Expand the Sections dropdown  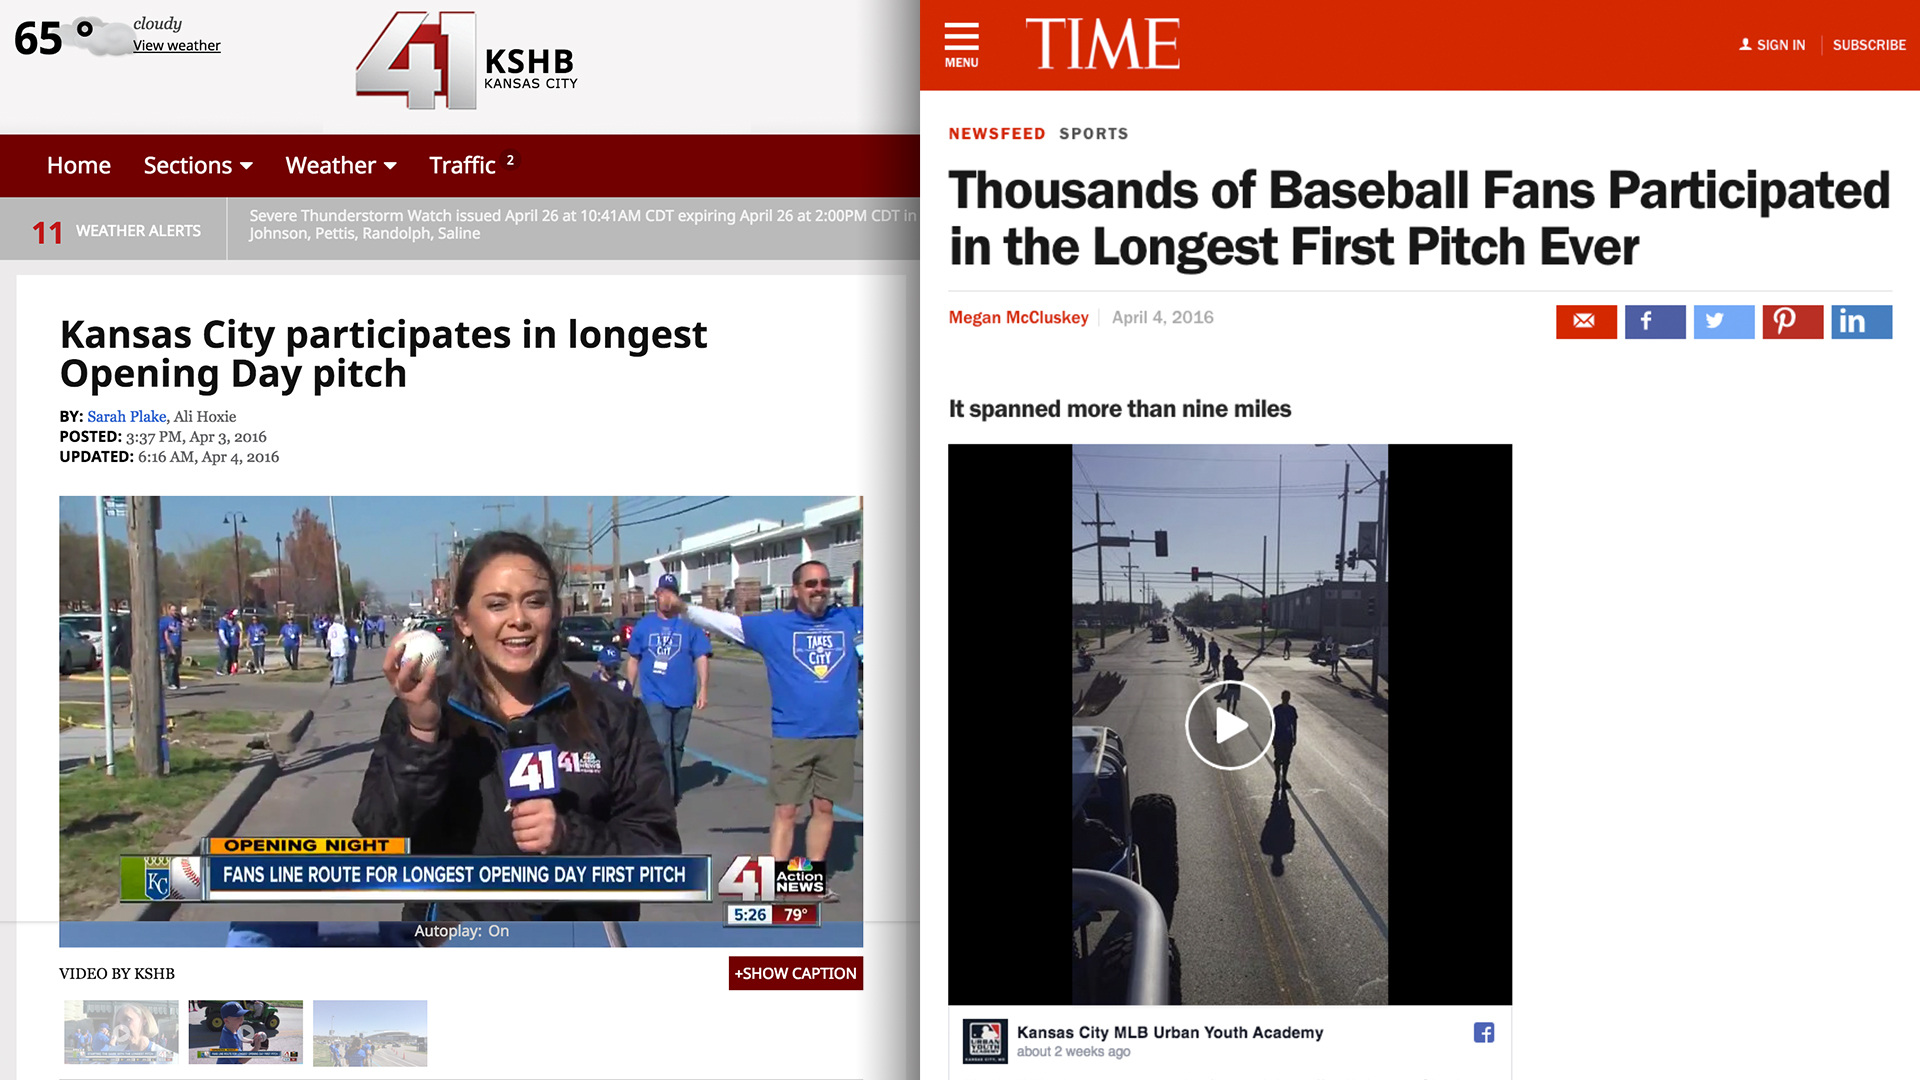pos(198,166)
